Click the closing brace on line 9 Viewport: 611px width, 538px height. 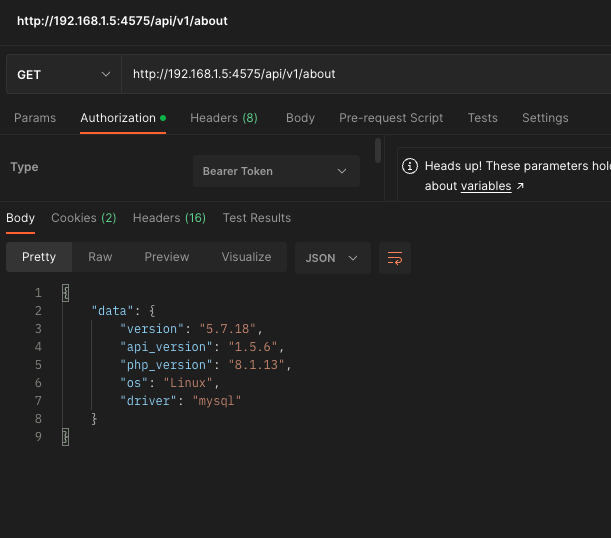(x=65, y=437)
